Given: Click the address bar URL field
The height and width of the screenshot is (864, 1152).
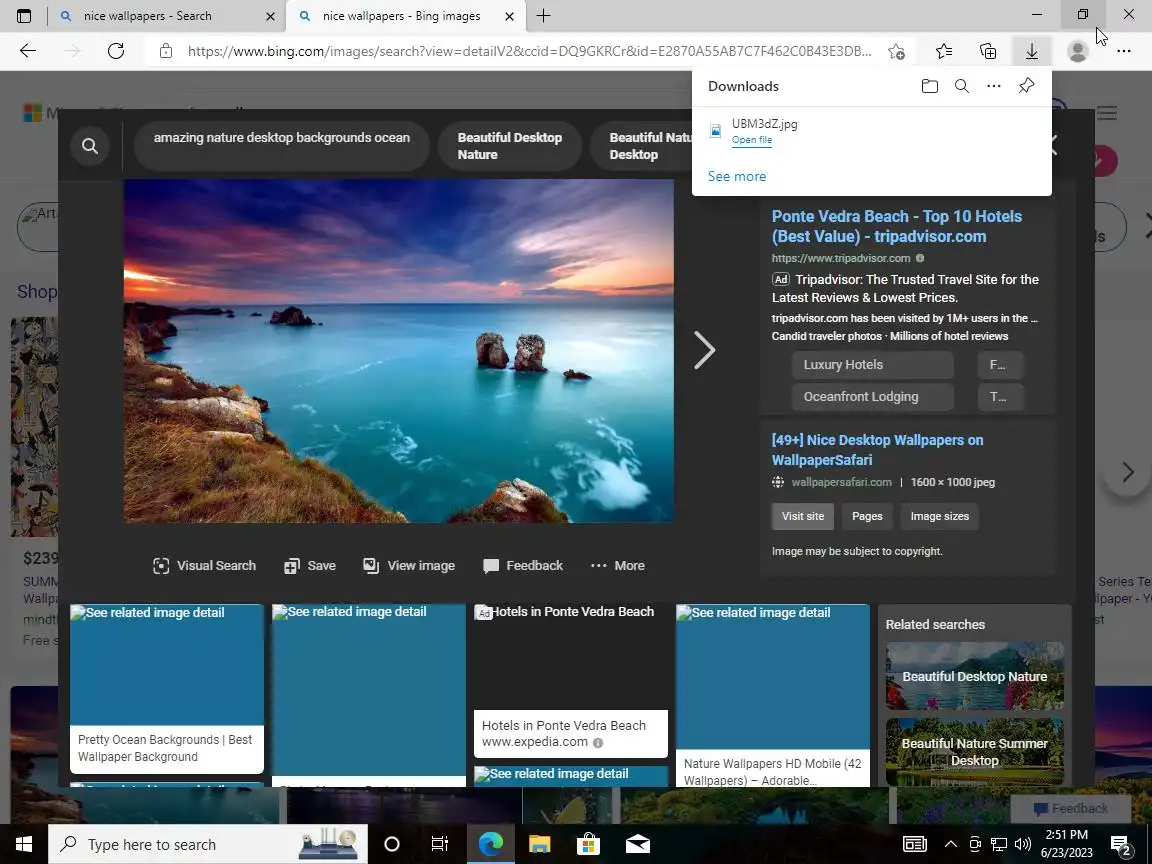Looking at the screenshot, I should click(x=529, y=51).
